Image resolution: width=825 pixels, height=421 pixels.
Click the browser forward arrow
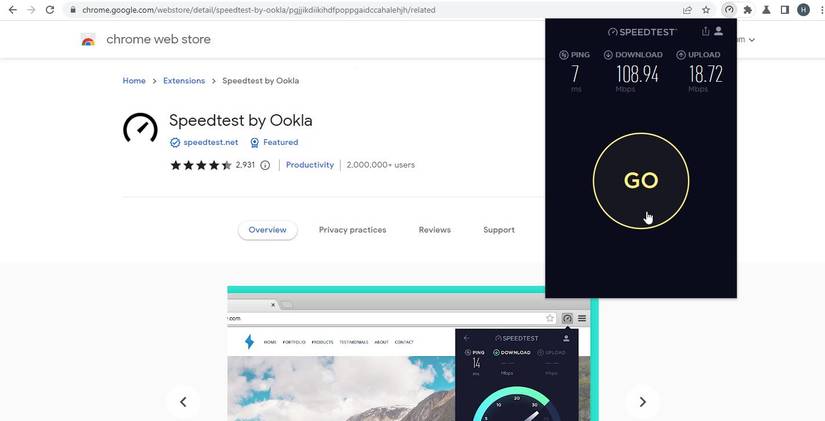31,9
